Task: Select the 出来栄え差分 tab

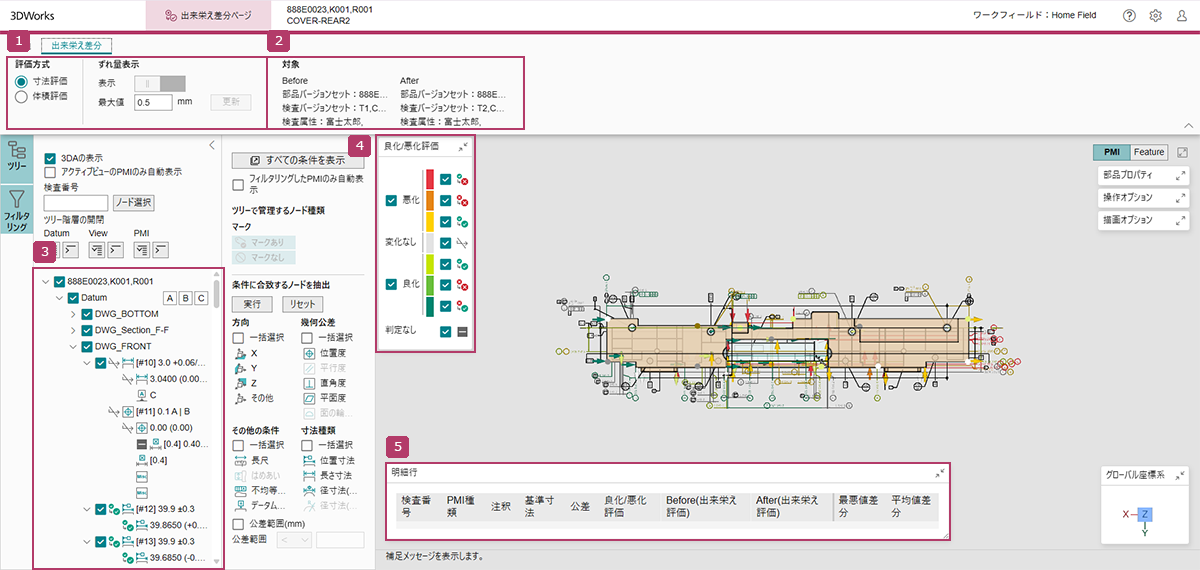Action: 76,45
